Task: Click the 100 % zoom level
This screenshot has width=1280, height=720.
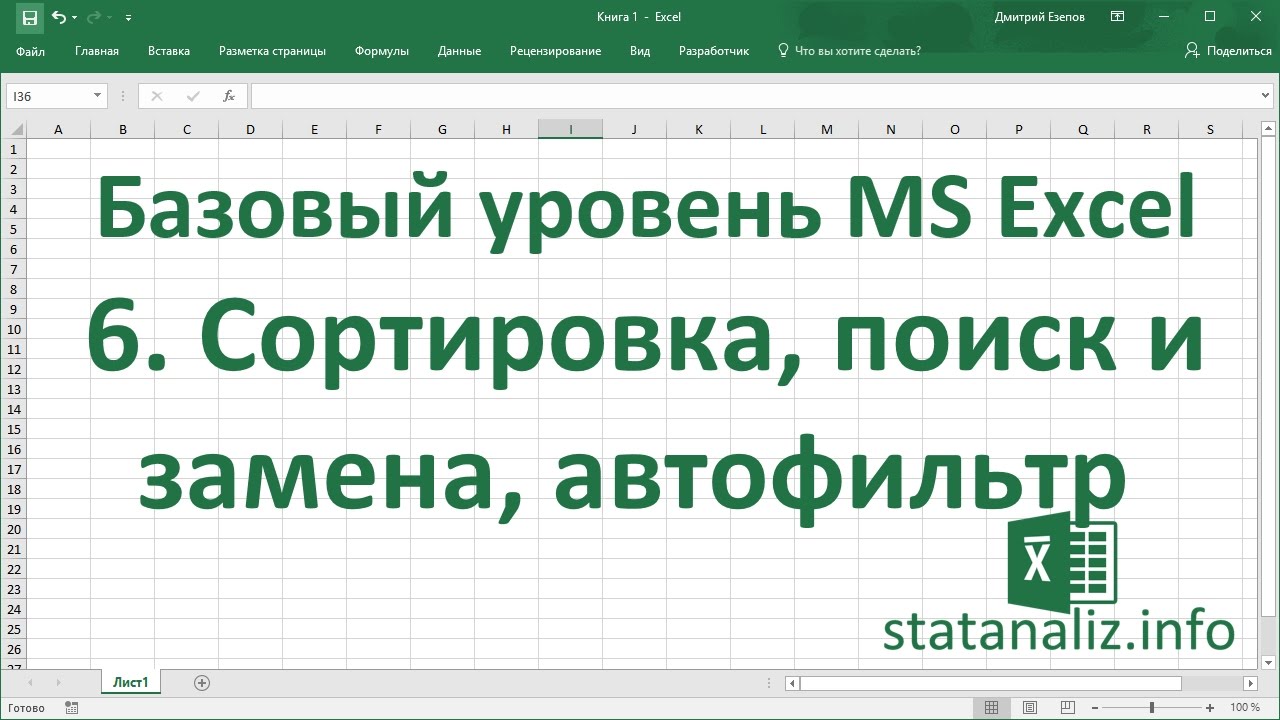Action: [x=1245, y=707]
